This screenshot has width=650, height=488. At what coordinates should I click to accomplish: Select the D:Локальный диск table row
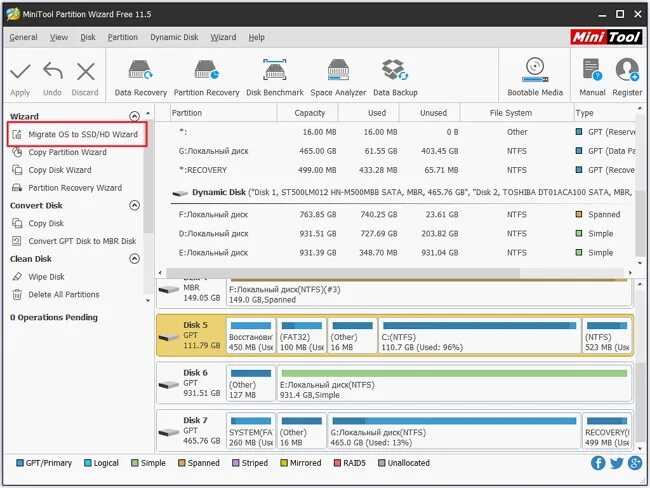(x=402, y=233)
